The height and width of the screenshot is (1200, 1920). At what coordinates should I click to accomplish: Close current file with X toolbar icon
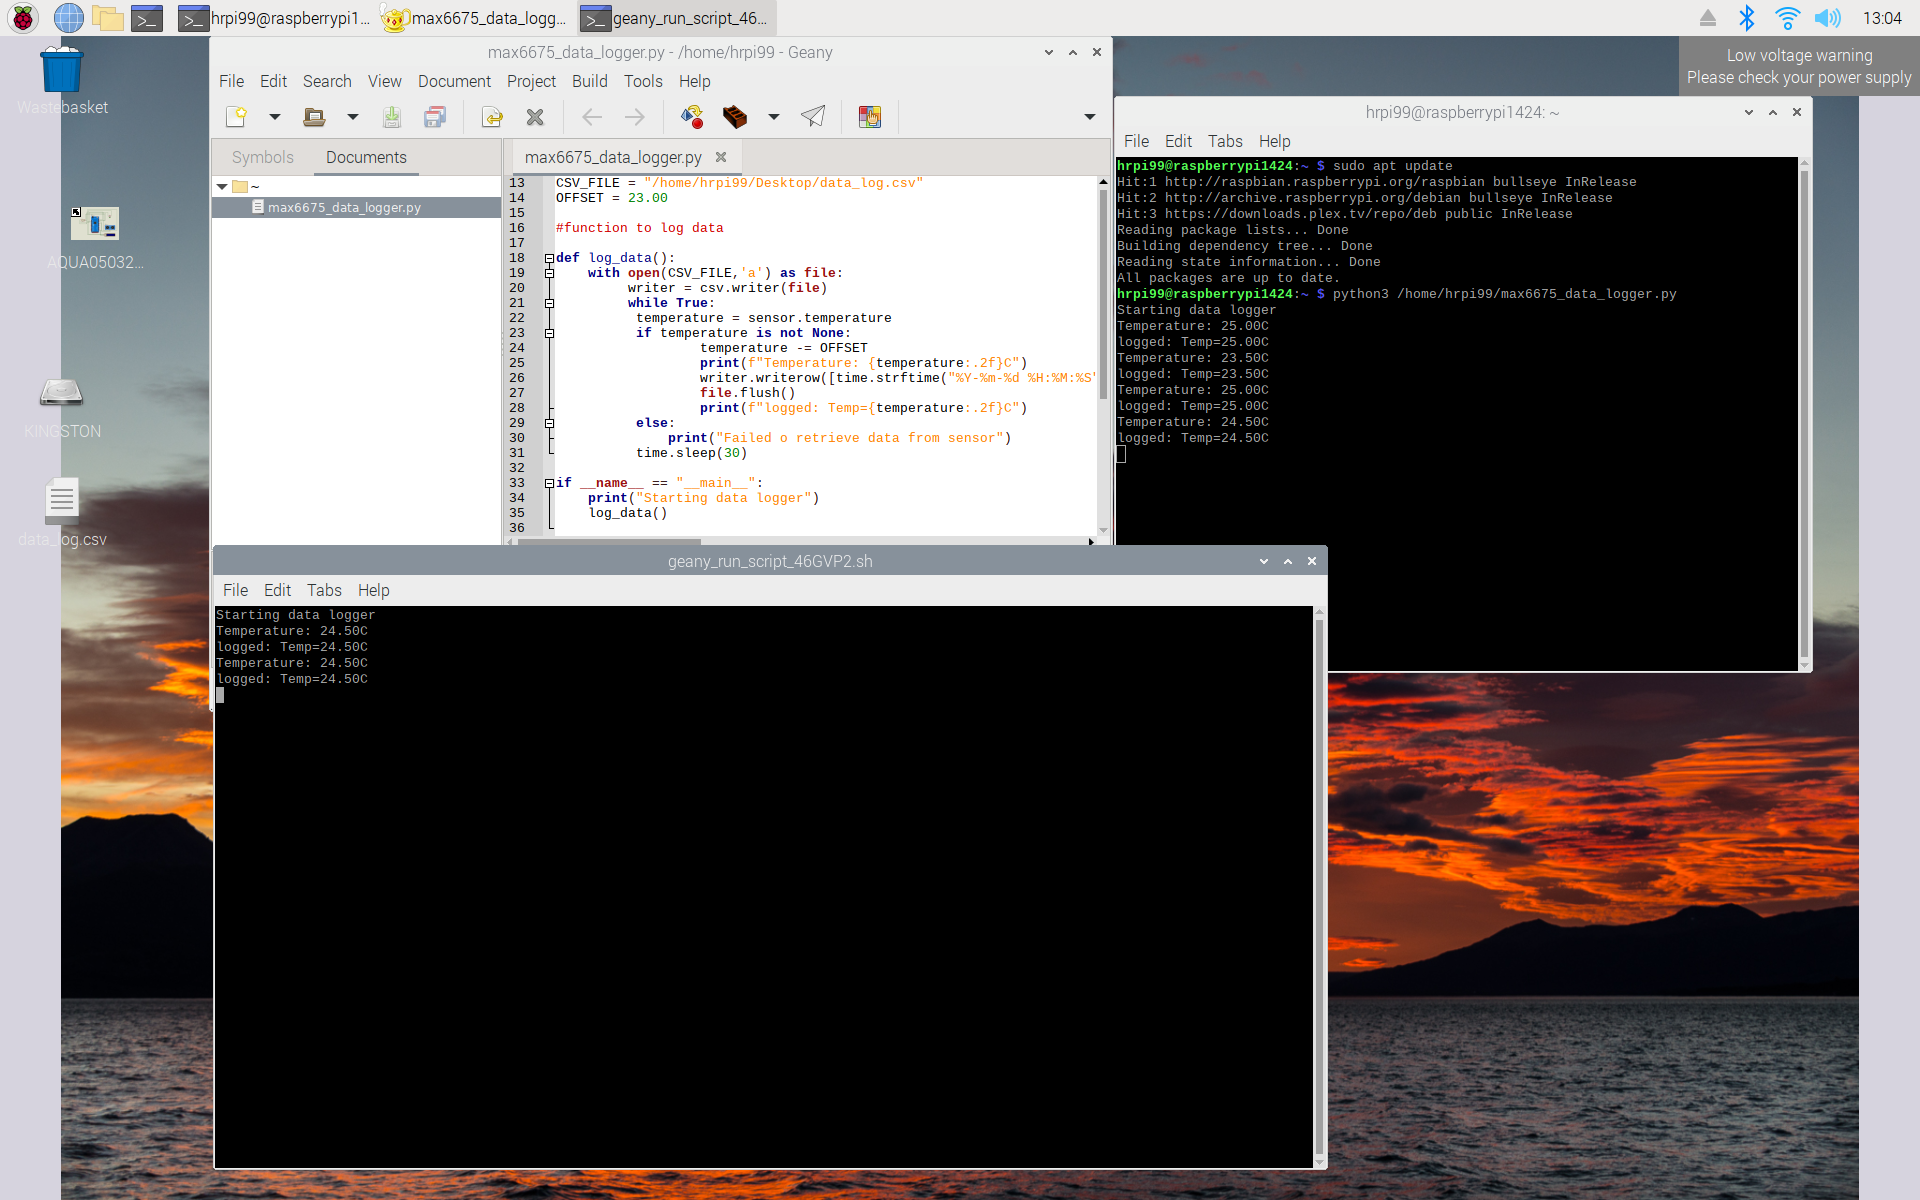point(535,117)
